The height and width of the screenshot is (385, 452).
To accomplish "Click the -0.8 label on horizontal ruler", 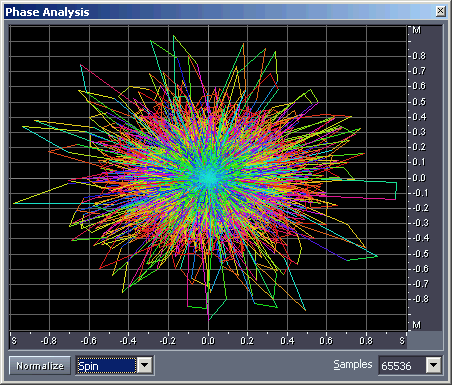I will point(49,341).
